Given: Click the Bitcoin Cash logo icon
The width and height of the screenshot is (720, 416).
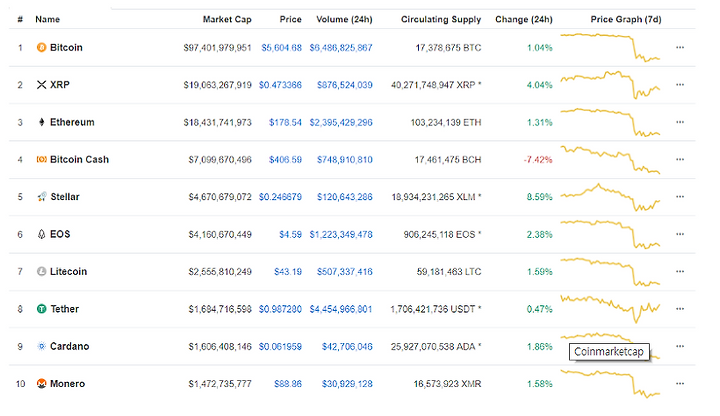Looking at the screenshot, I should click(41, 159).
